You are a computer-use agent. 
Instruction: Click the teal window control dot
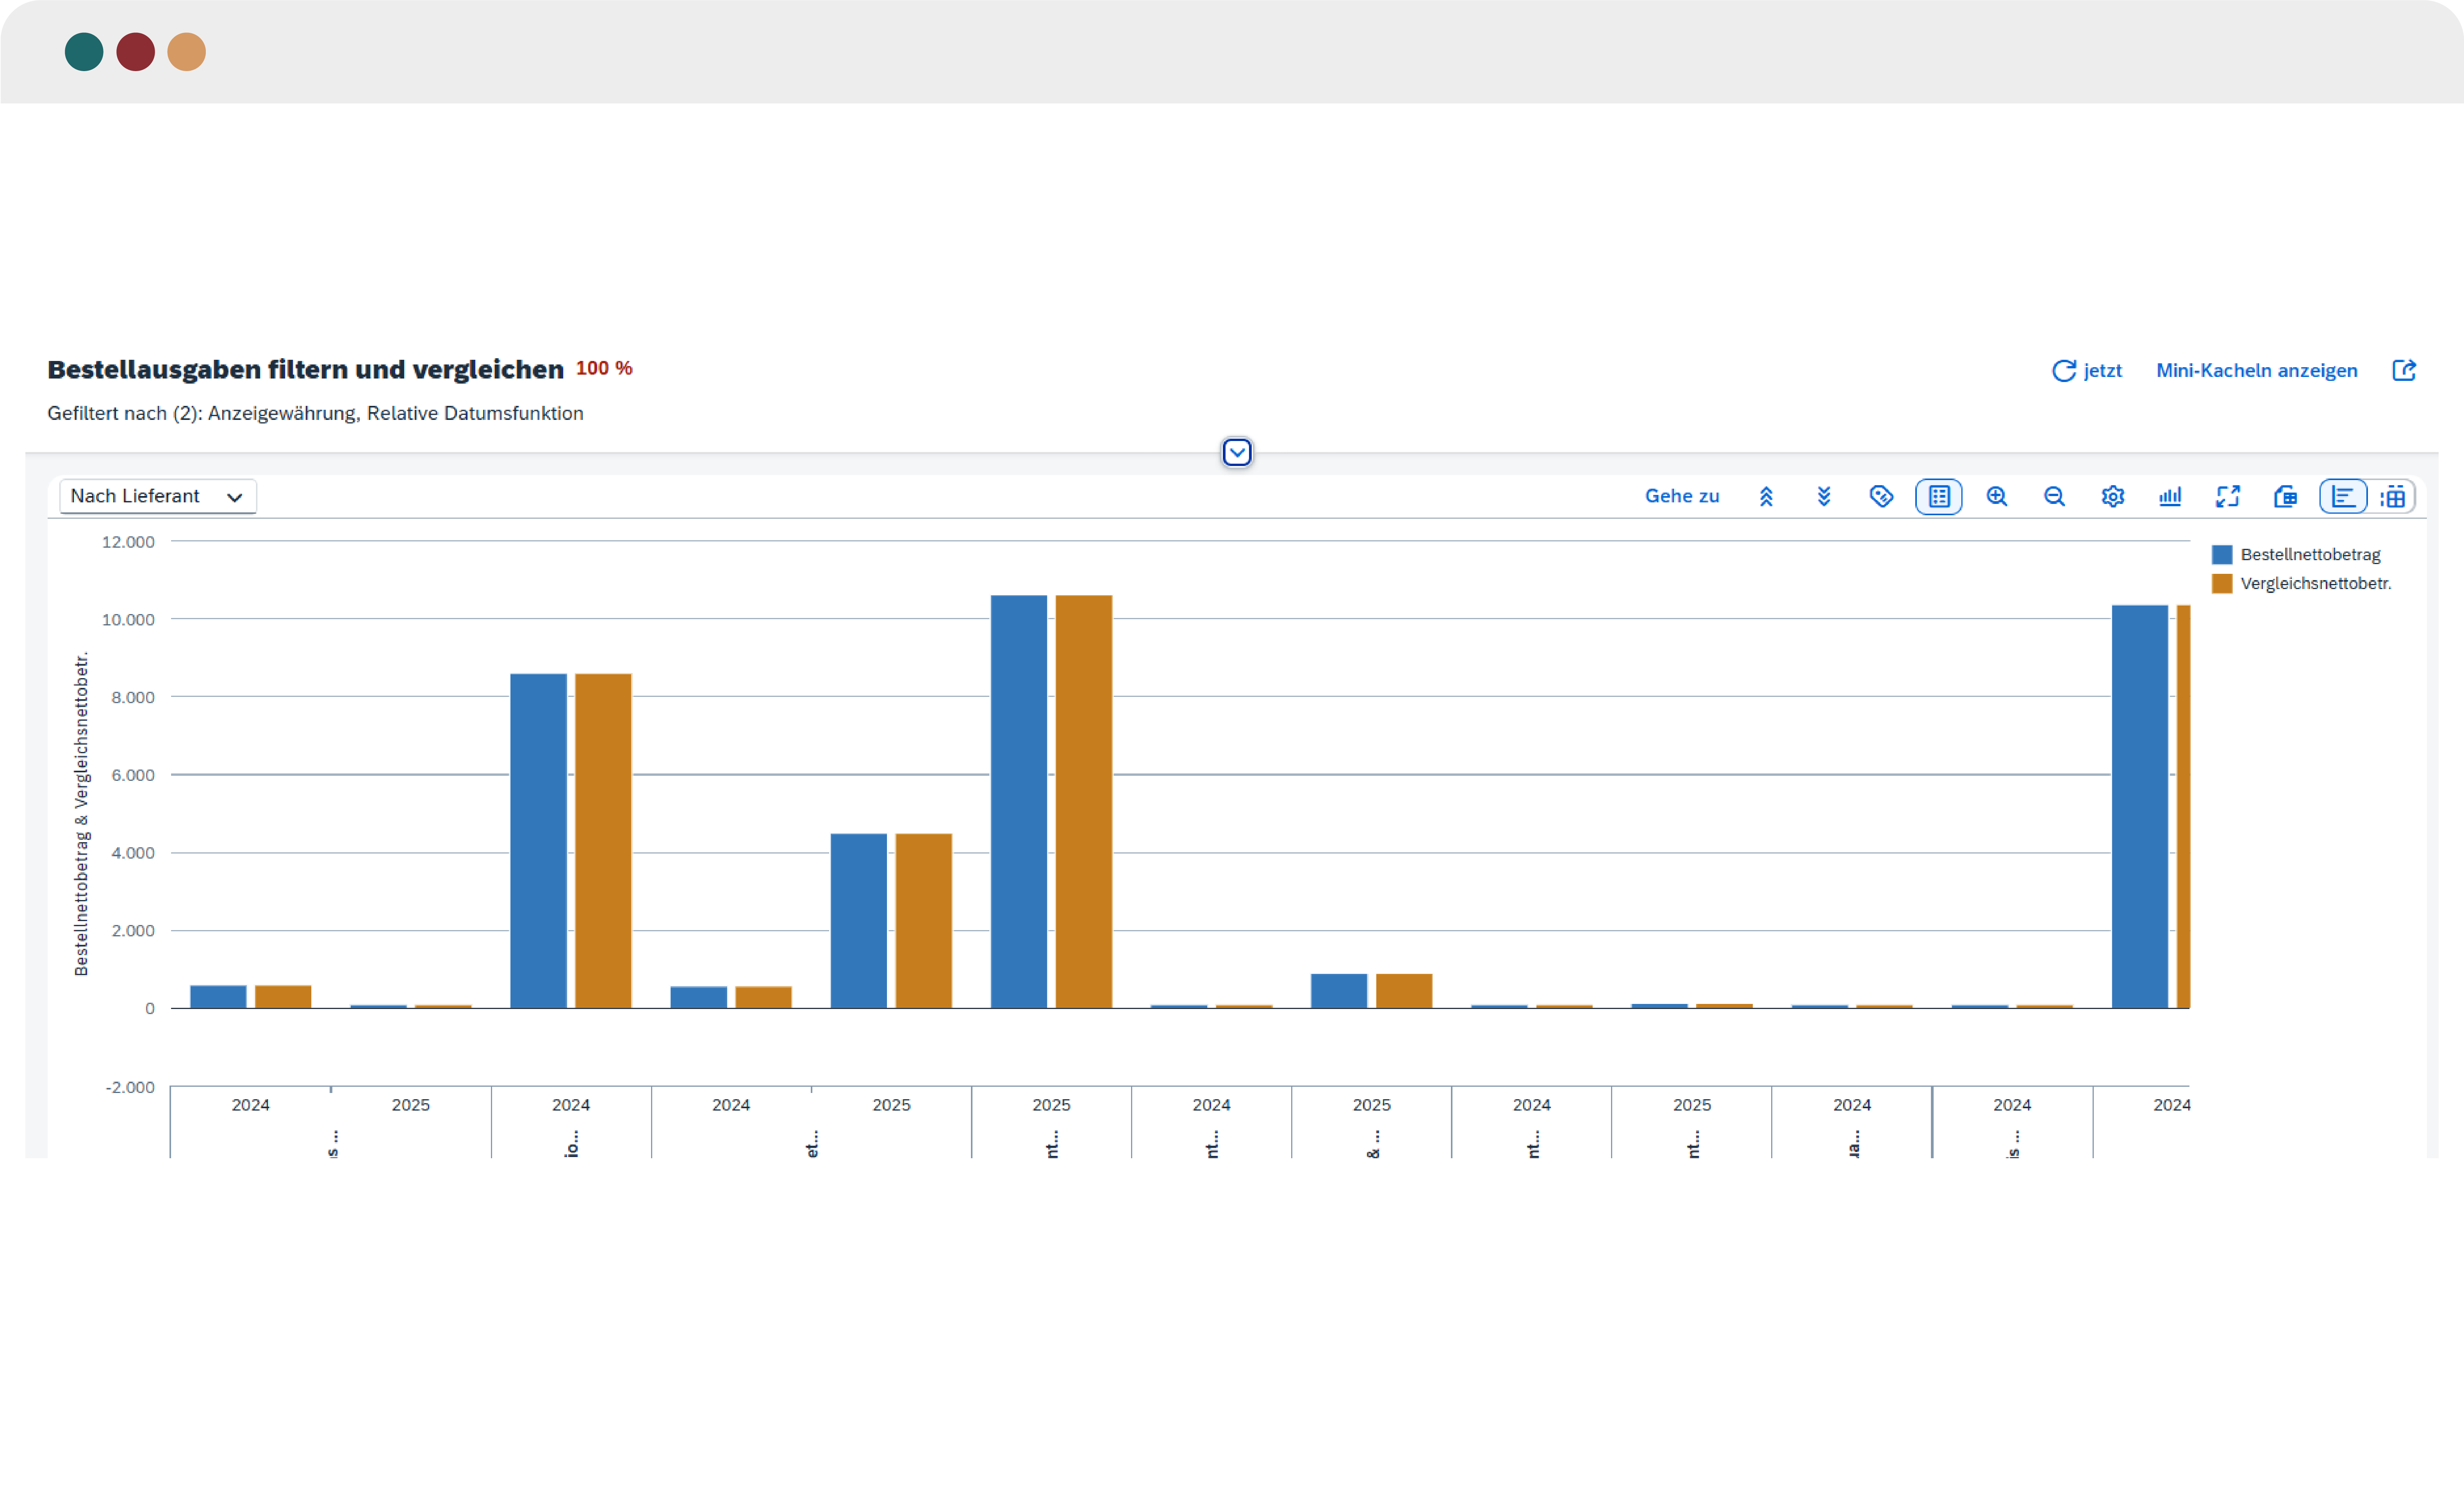[84, 52]
